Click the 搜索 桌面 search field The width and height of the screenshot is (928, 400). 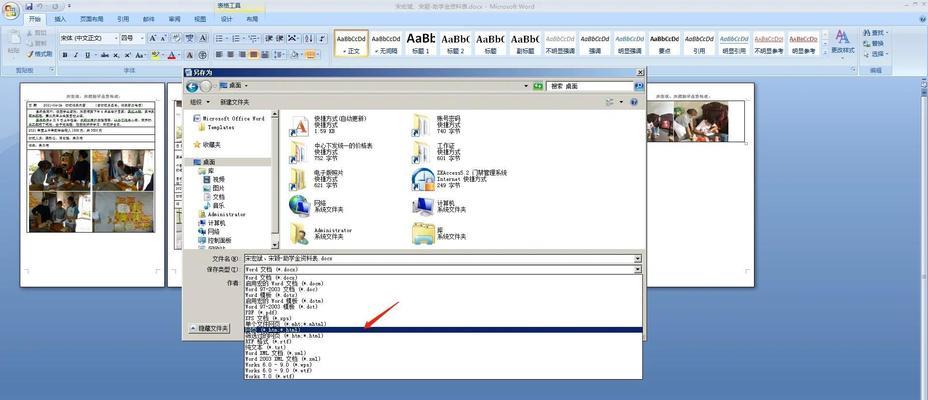coord(589,86)
